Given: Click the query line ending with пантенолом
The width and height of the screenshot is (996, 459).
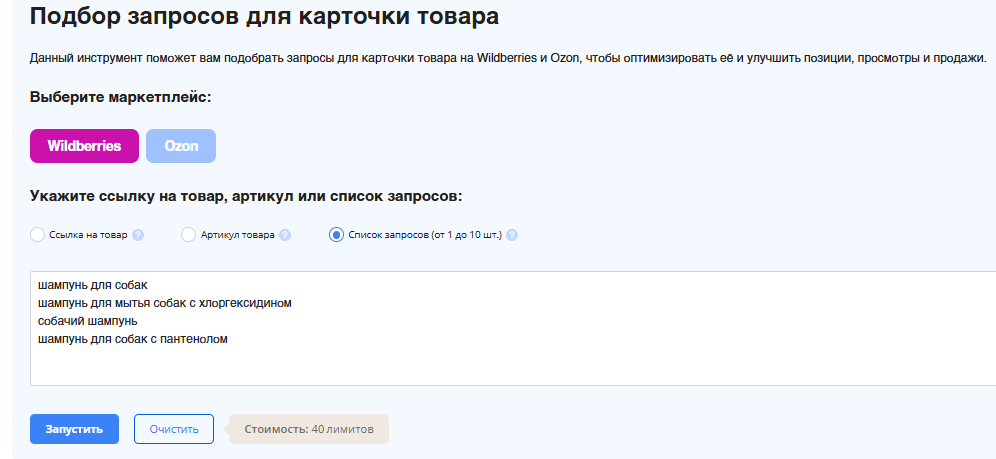Looking at the screenshot, I should 133,339.
